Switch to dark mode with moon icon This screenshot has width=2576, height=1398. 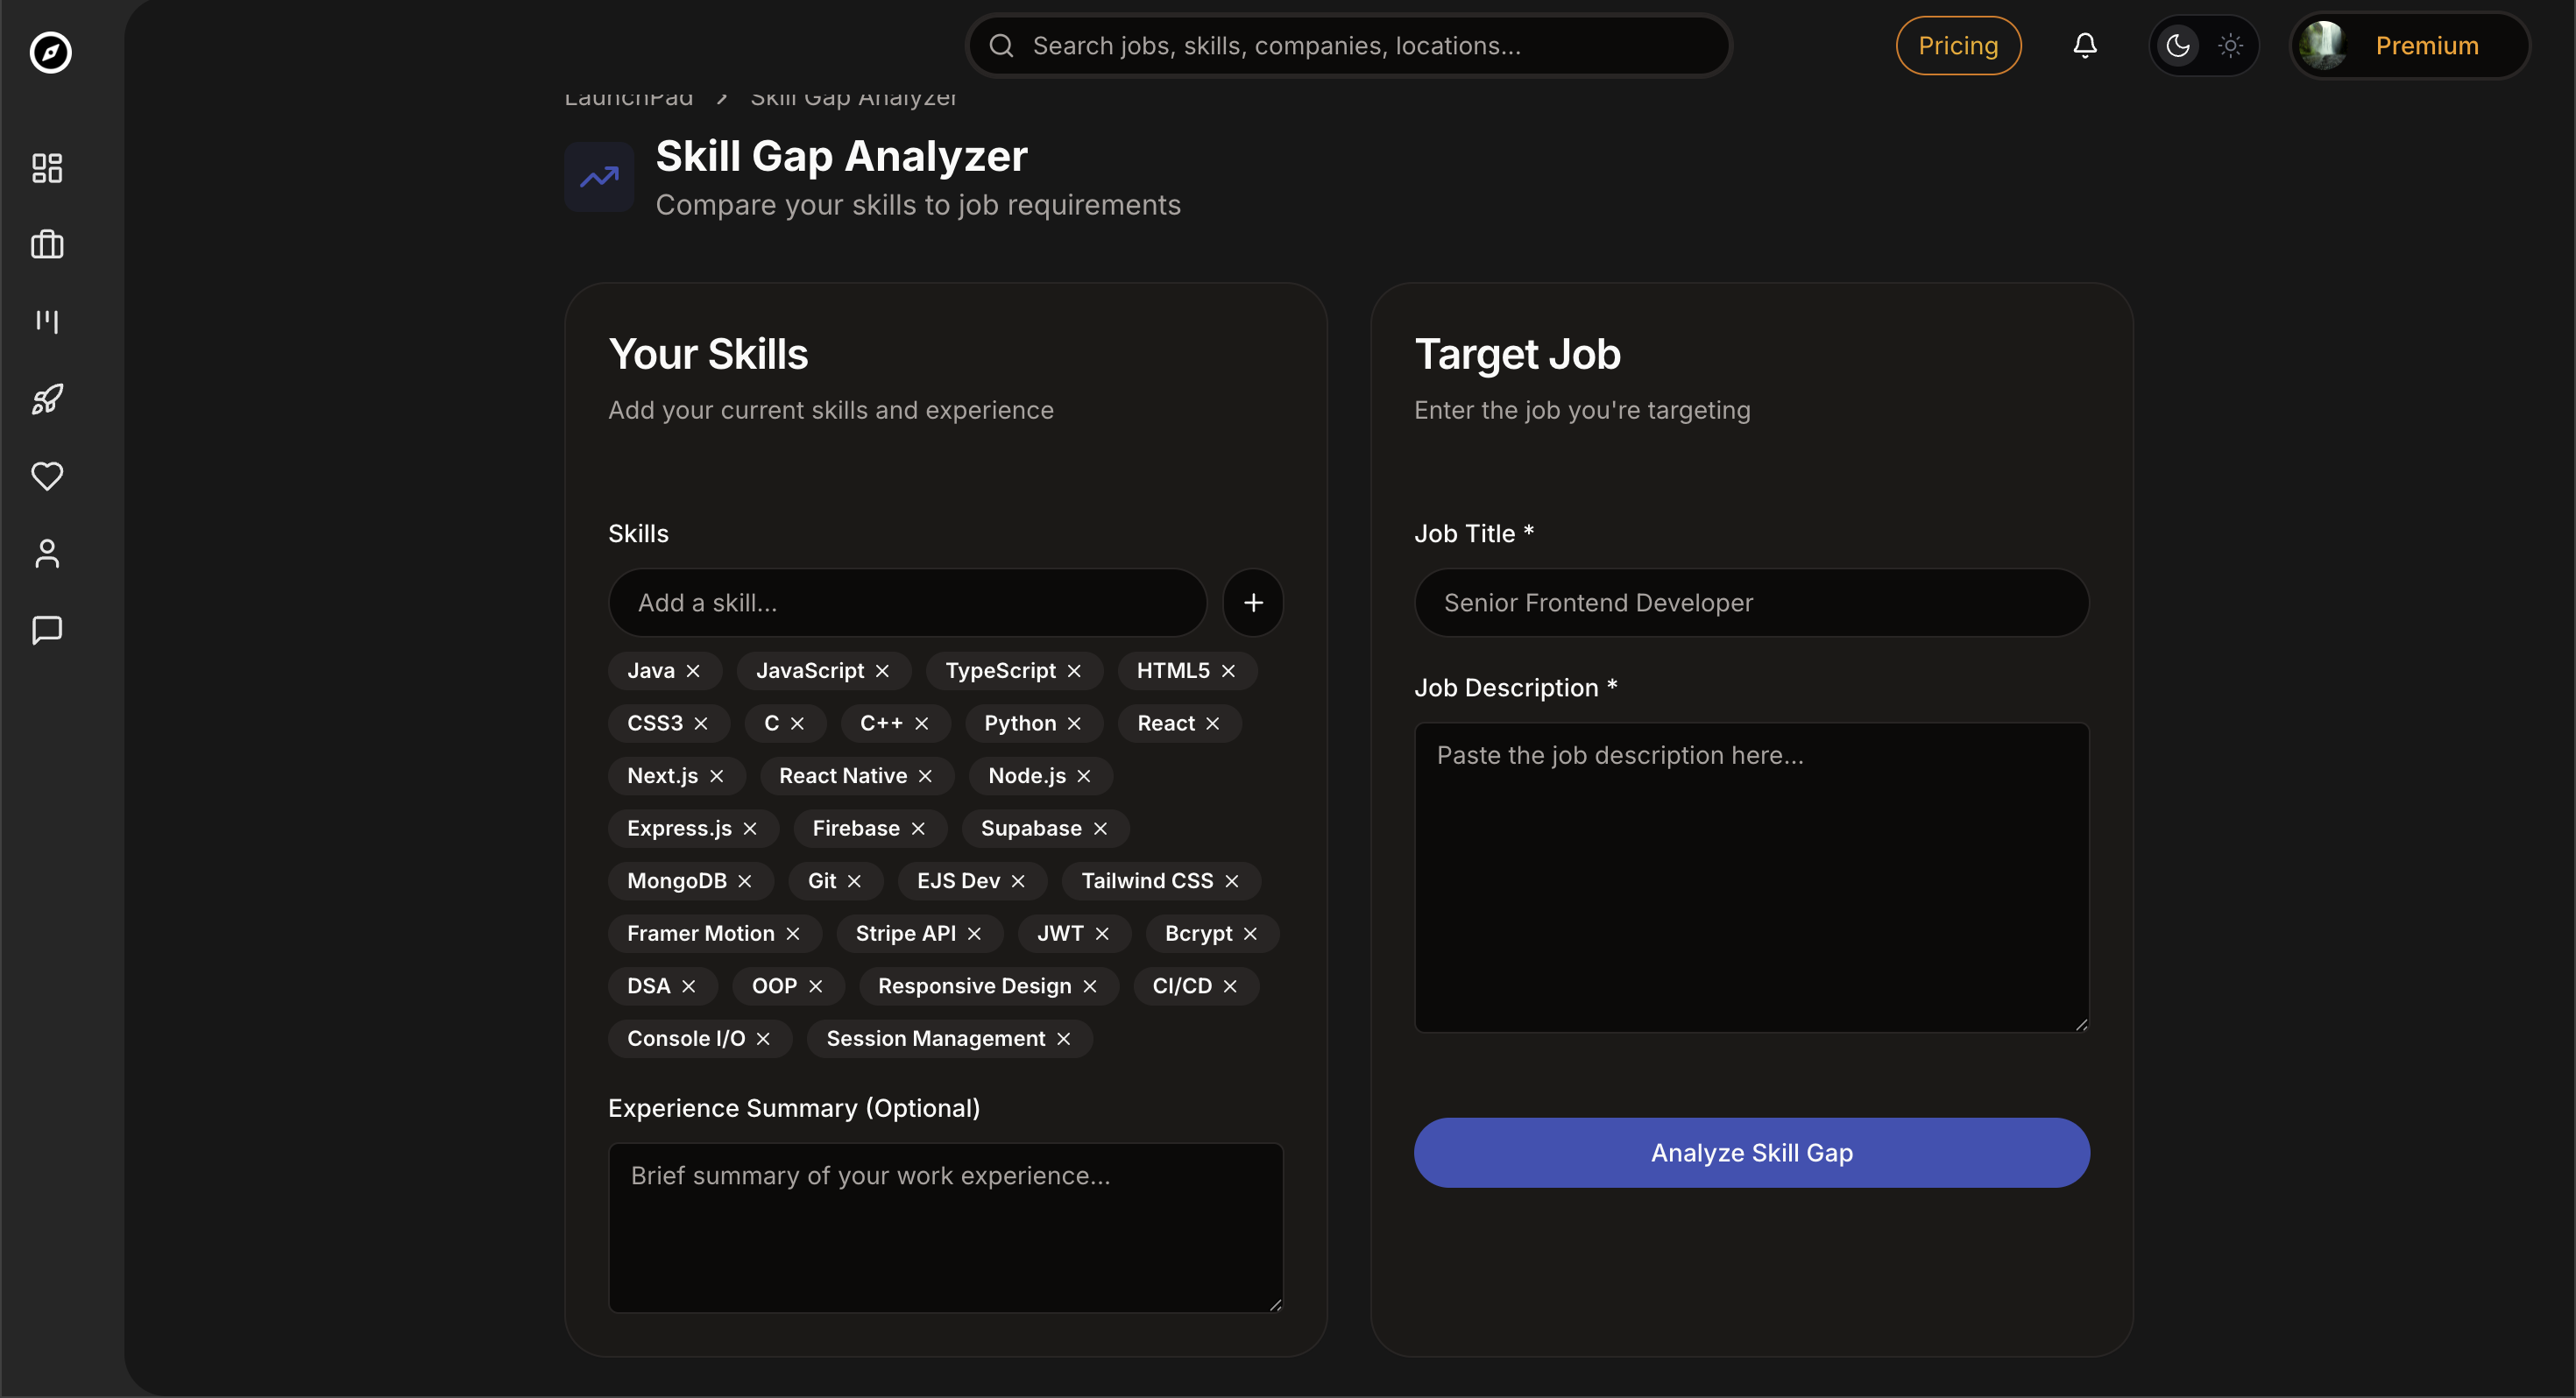tap(2178, 46)
